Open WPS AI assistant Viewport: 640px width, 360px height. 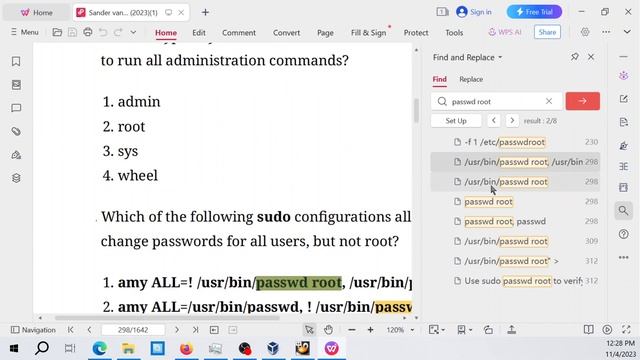(x=504, y=32)
